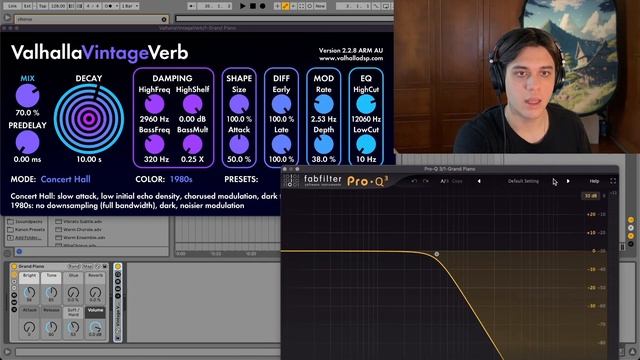The image size is (640, 360).
Task: Open the MODE Concert Hall selector
Action: 66,179
